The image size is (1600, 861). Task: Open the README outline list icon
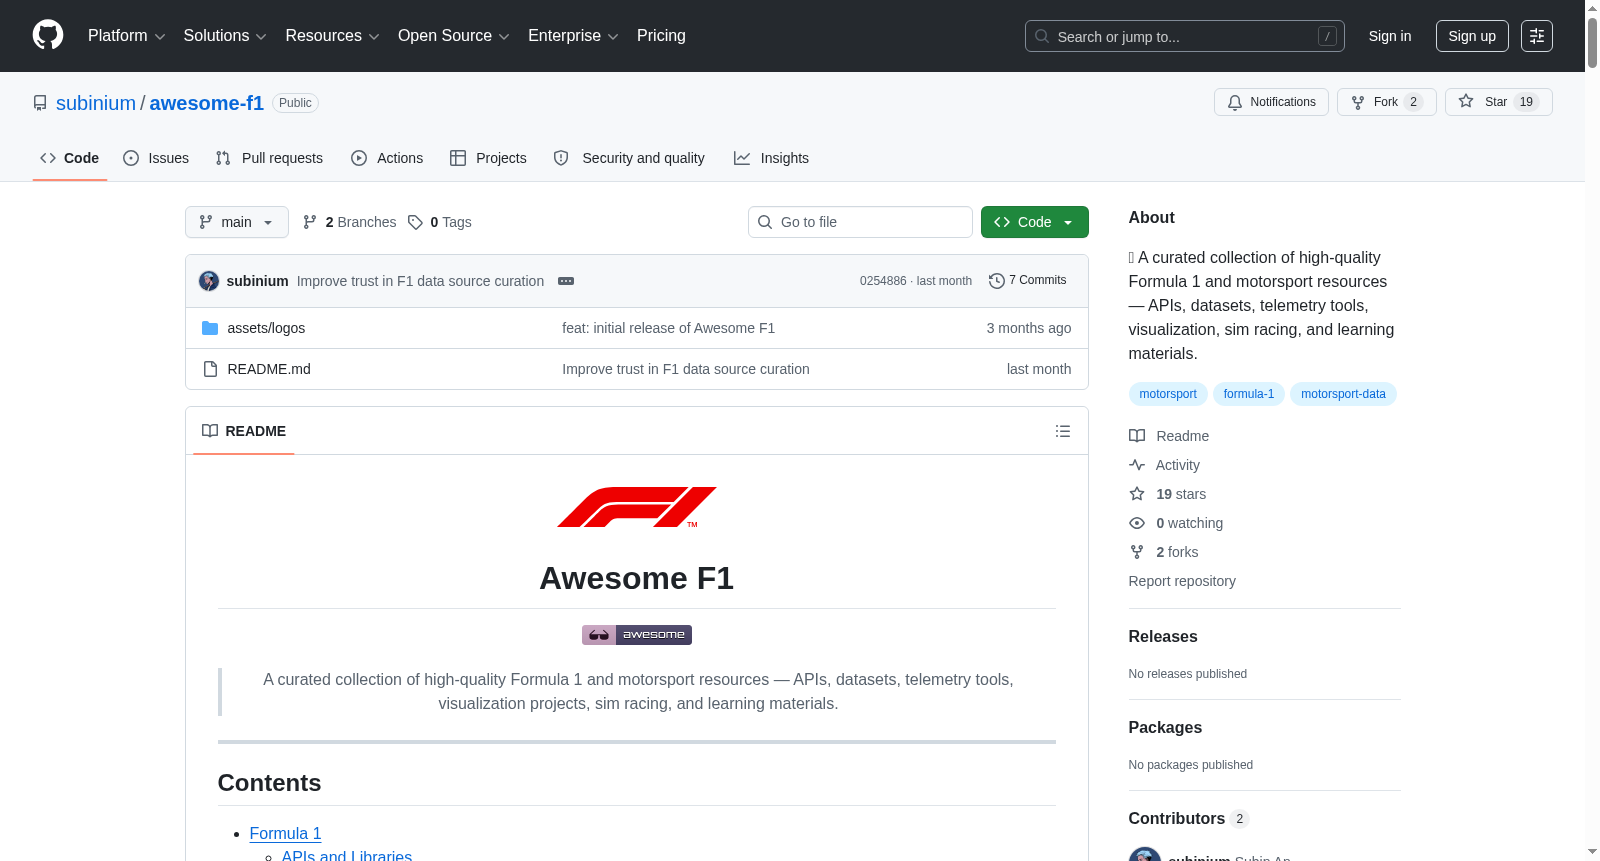click(1063, 431)
